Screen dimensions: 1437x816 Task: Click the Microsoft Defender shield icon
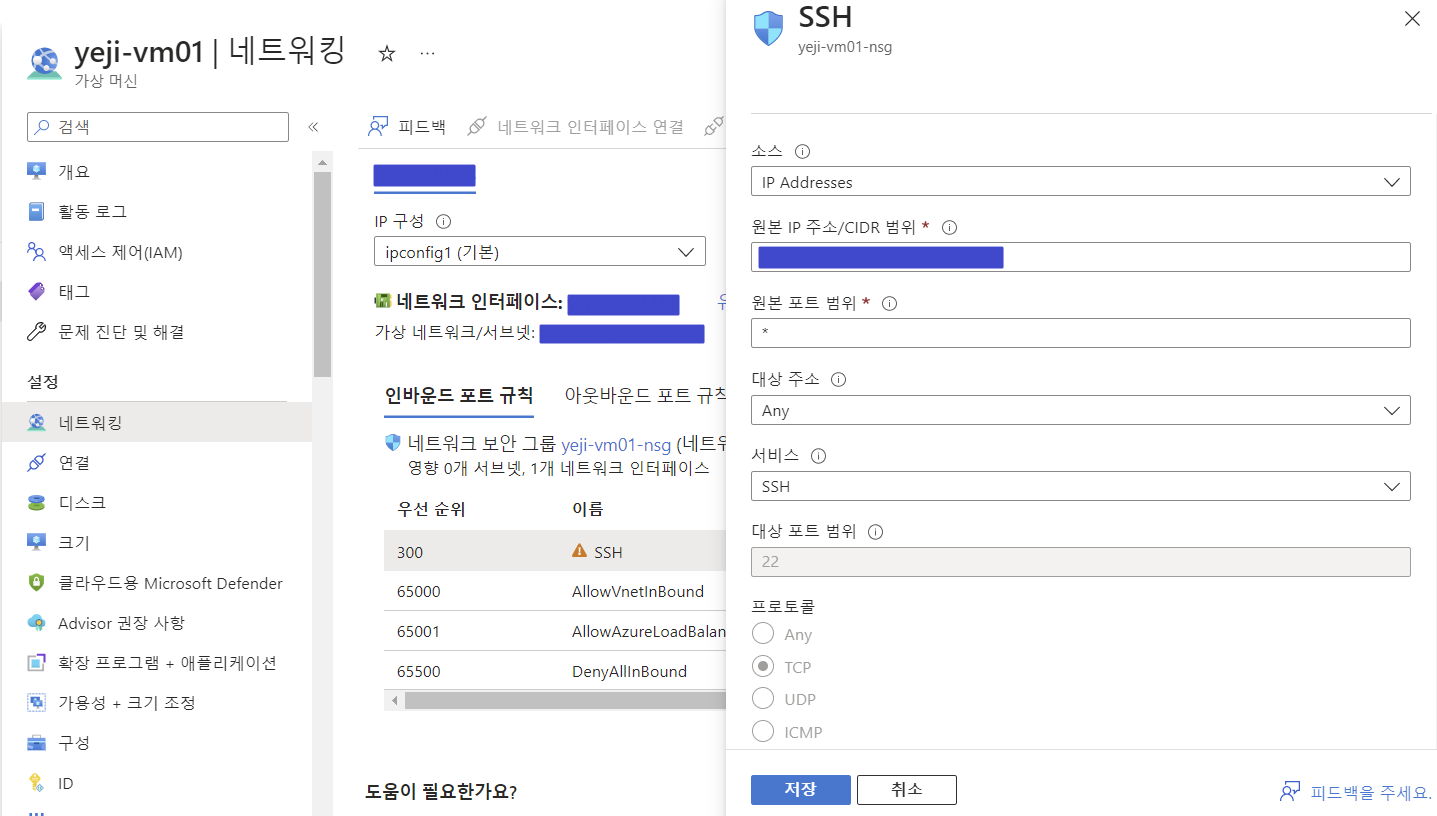point(37,583)
